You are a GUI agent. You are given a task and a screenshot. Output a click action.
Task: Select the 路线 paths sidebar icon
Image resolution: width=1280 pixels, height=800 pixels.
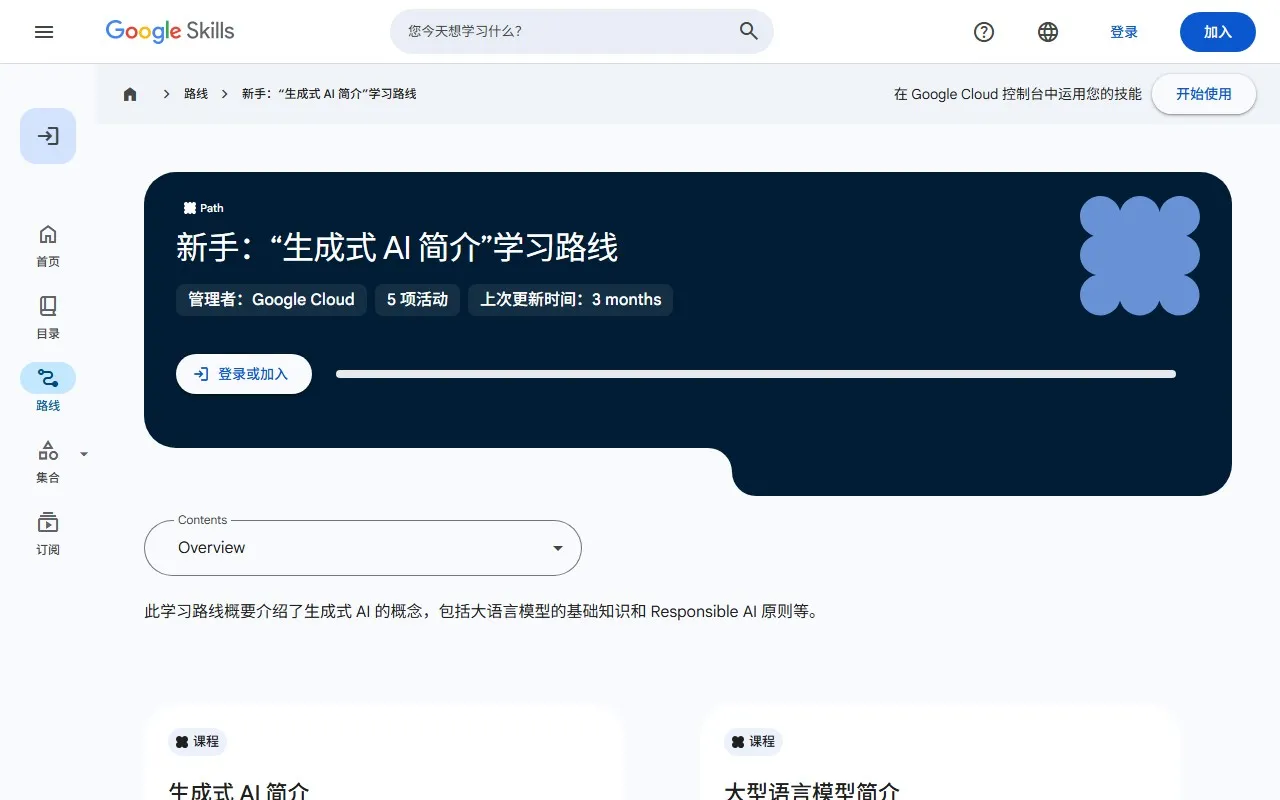(x=47, y=387)
